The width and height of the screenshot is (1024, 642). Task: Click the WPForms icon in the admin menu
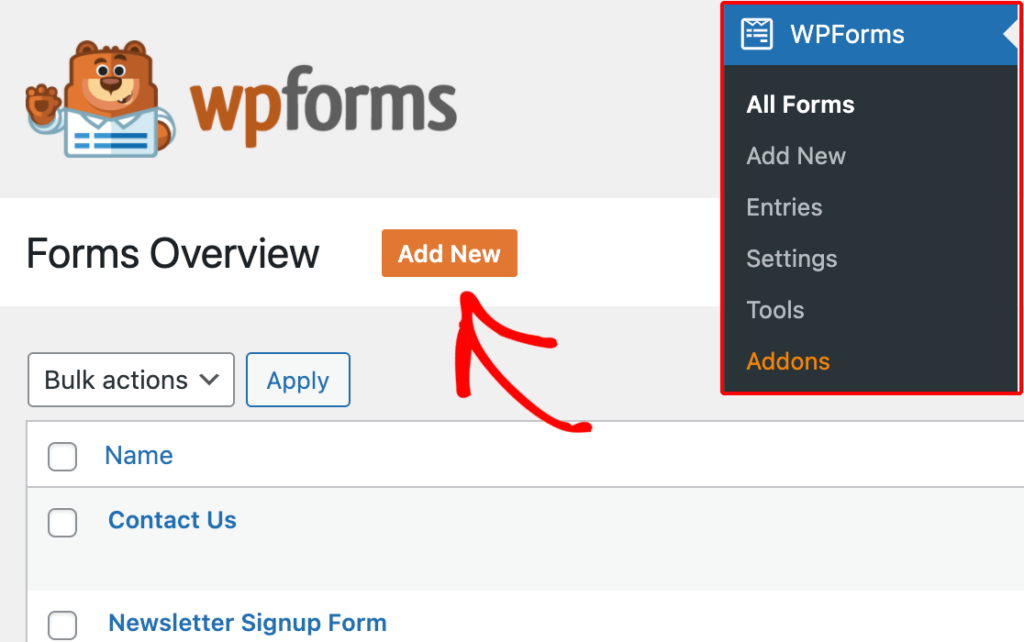[757, 33]
